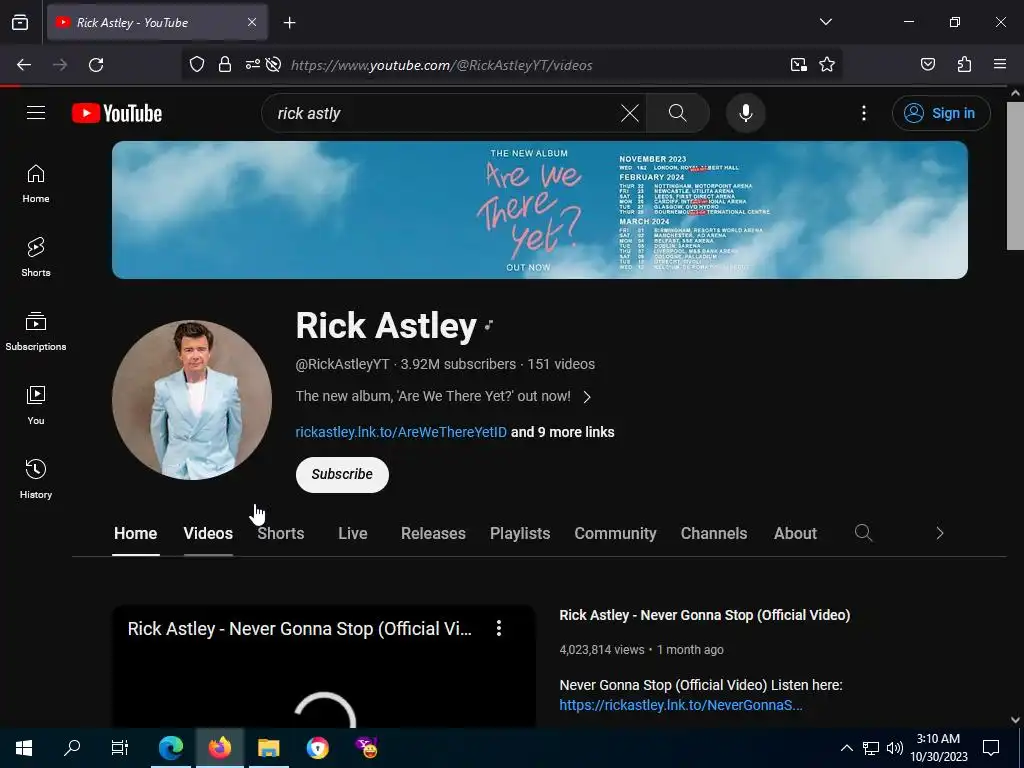Switch to the Playlists tab
Screen dimensions: 1024x768
(x=520, y=533)
